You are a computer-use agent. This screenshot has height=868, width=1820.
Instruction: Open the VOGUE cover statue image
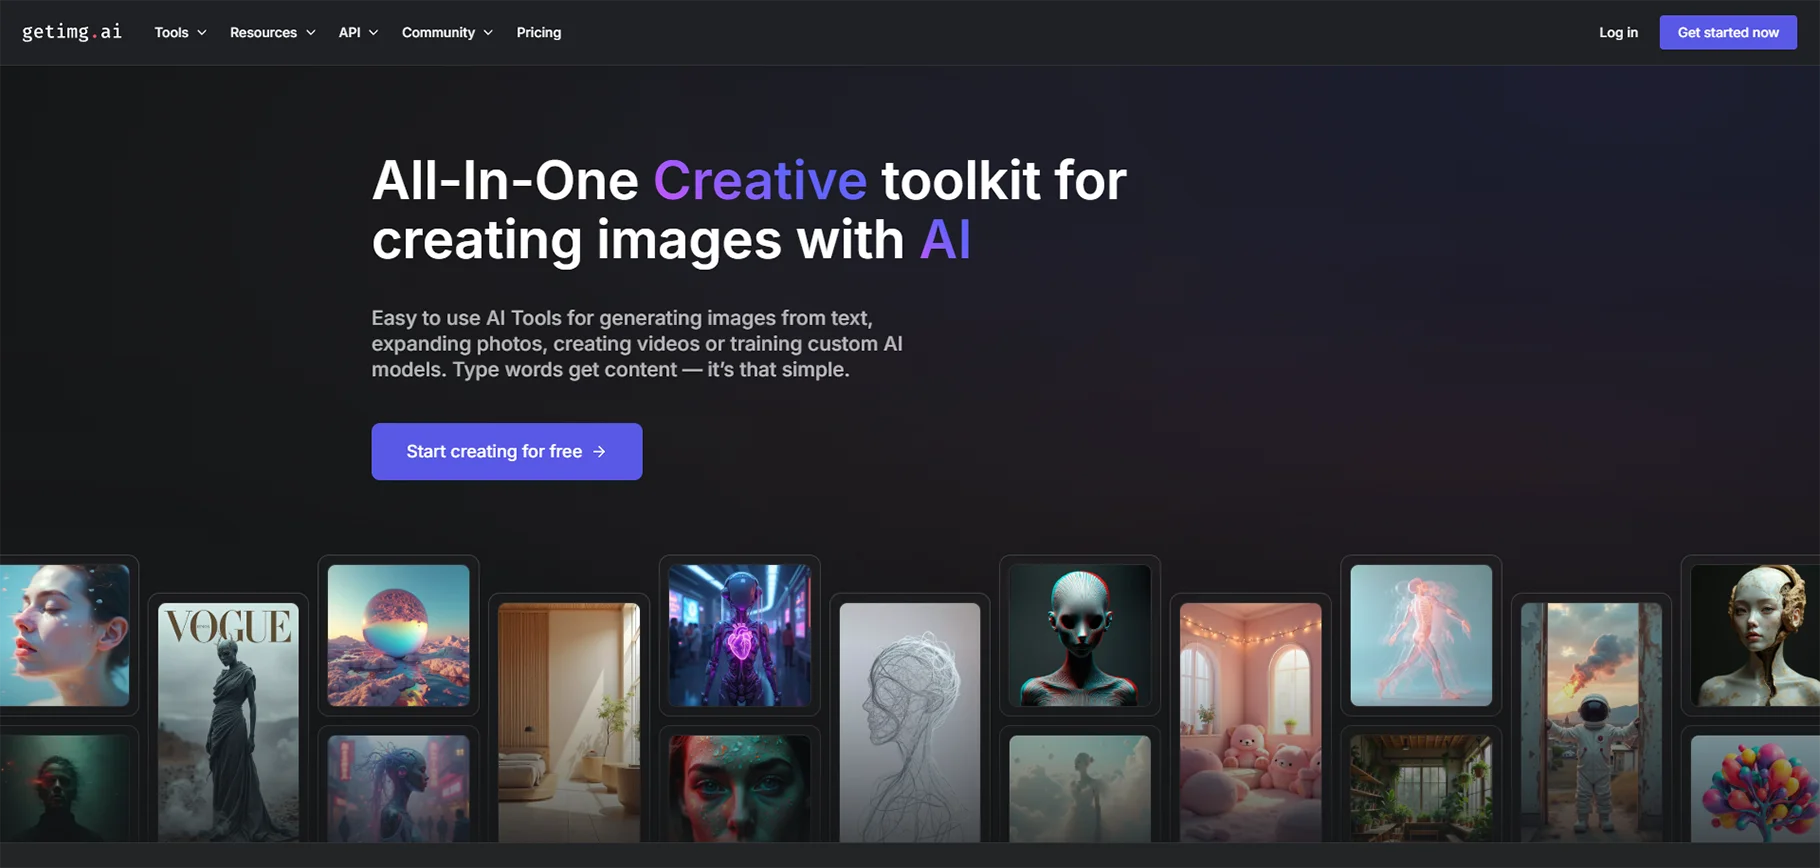click(x=228, y=722)
